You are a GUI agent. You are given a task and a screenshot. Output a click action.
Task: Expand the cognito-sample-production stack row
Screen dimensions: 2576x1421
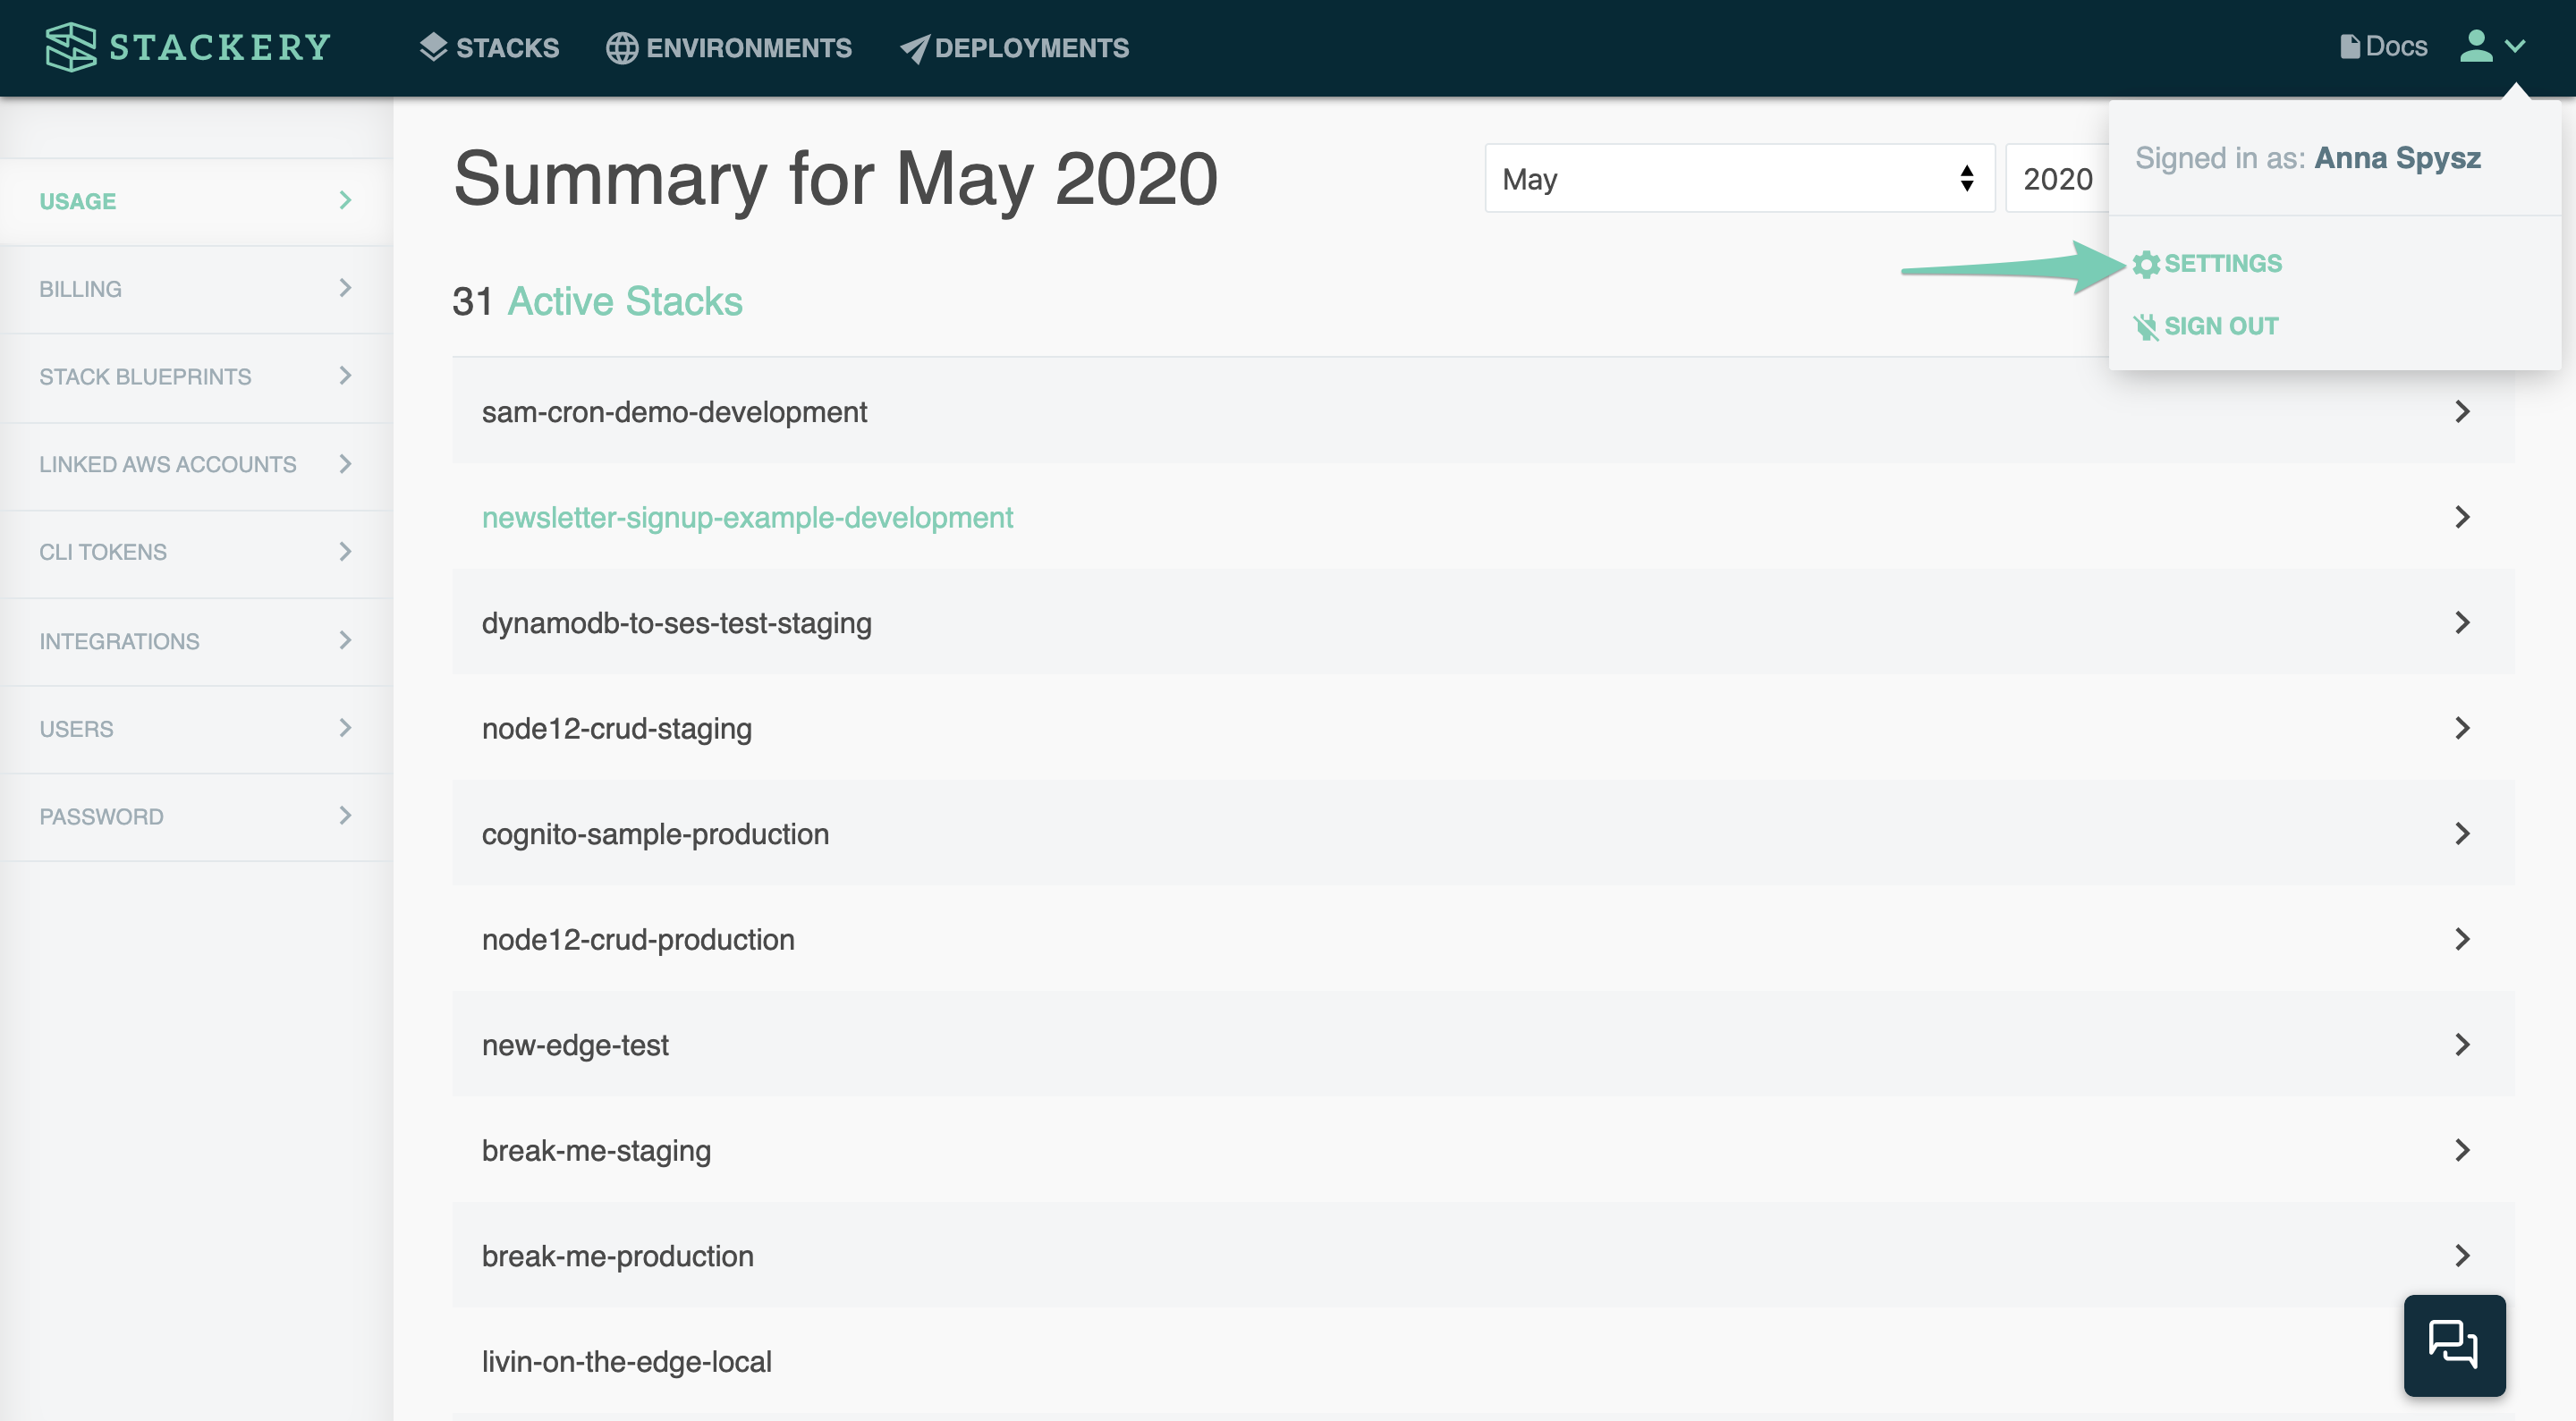(2462, 833)
